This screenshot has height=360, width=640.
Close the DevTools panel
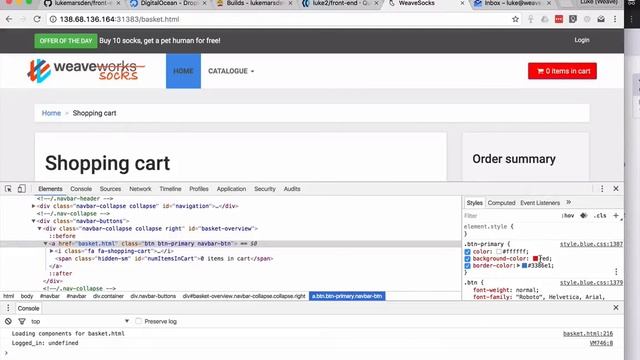click(x=616, y=189)
